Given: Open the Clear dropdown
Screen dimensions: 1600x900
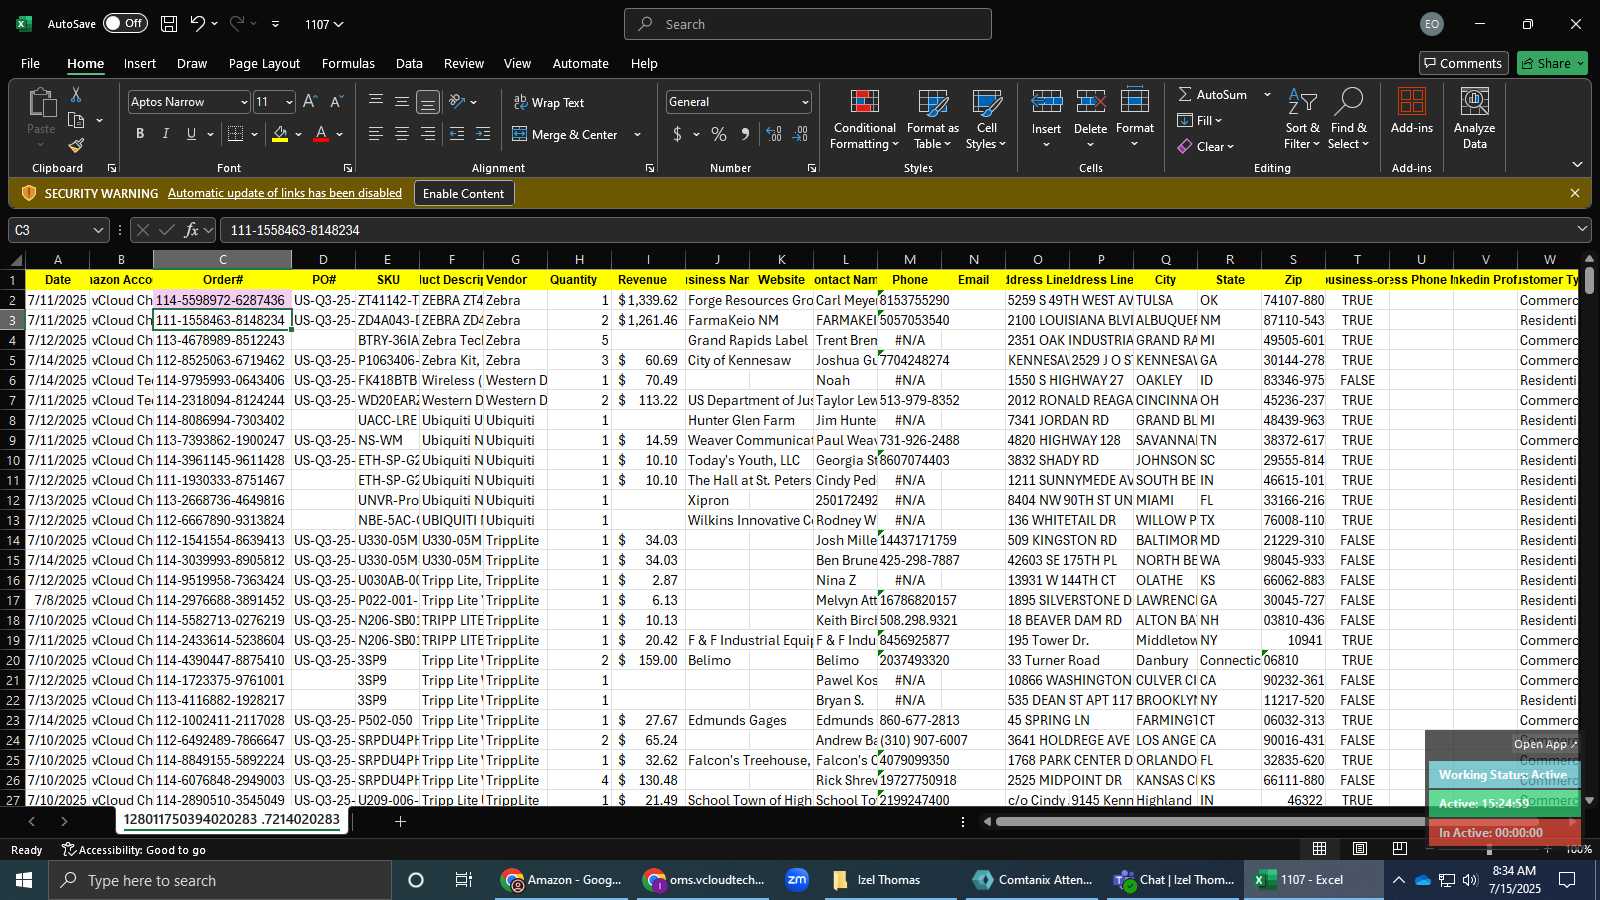Looking at the screenshot, I should (1206, 147).
